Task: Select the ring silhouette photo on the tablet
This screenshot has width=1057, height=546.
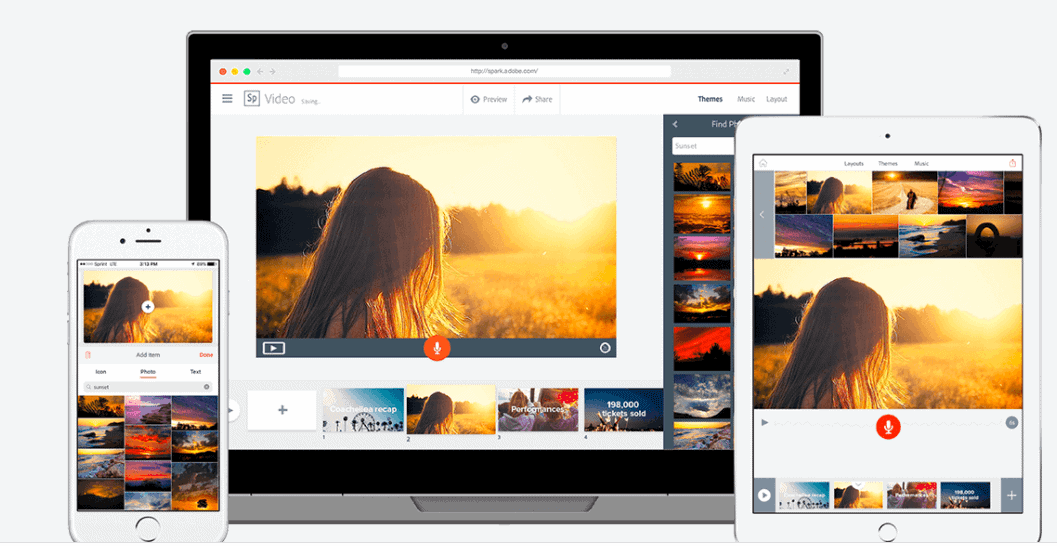Action: coord(994,236)
